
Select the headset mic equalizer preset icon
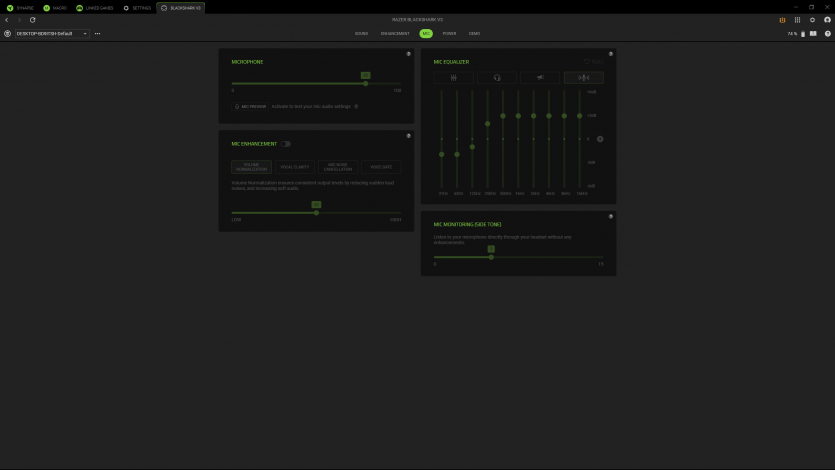[x=497, y=77]
